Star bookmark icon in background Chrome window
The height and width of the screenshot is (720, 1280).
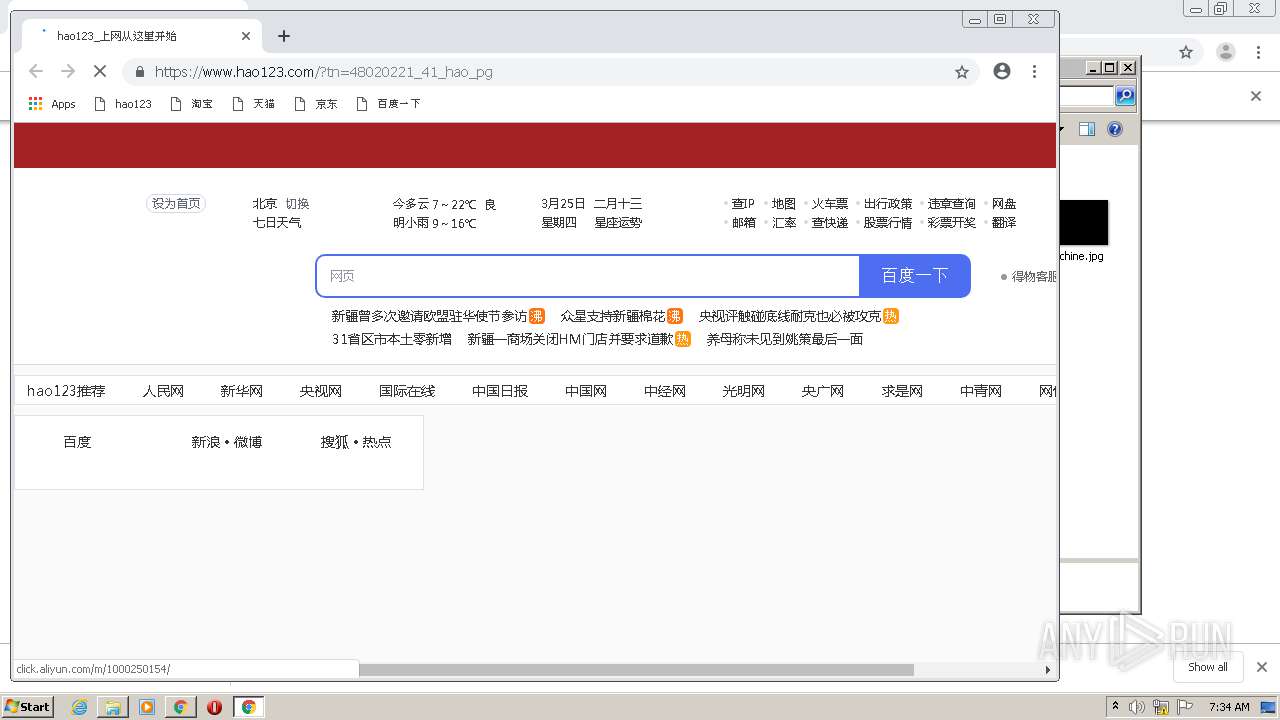1186,52
